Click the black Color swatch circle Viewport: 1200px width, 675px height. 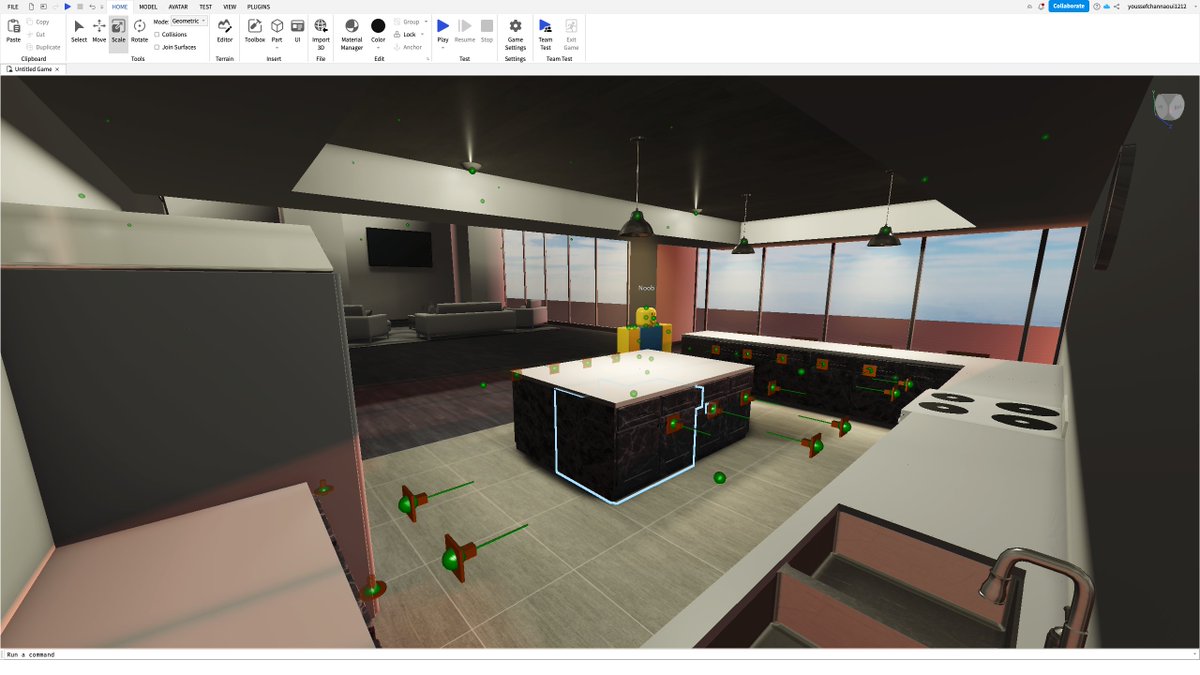[378, 25]
